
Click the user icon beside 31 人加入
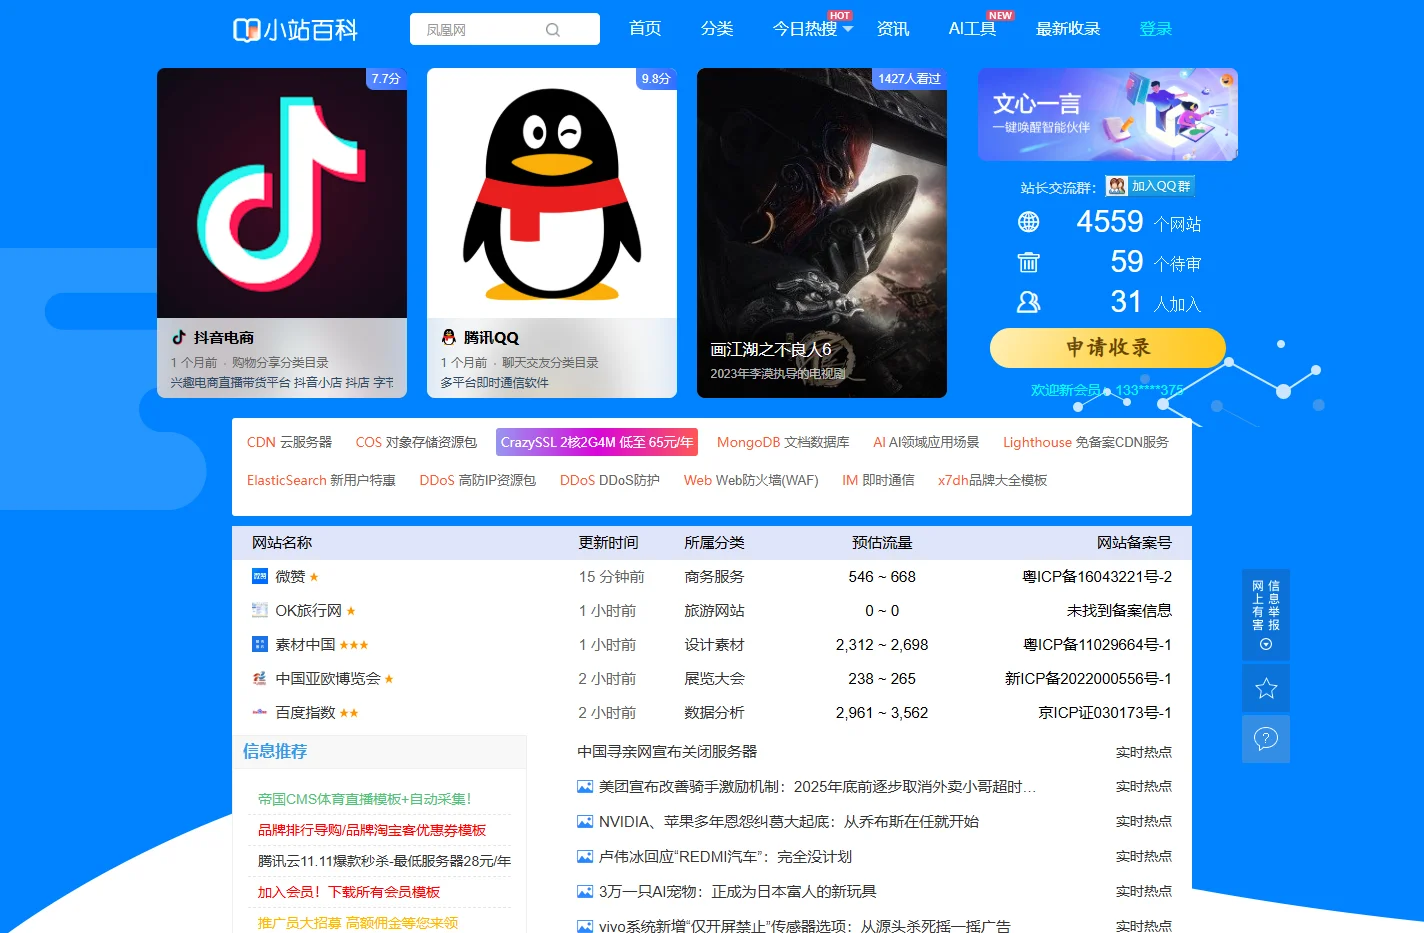(x=1028, y=302)
